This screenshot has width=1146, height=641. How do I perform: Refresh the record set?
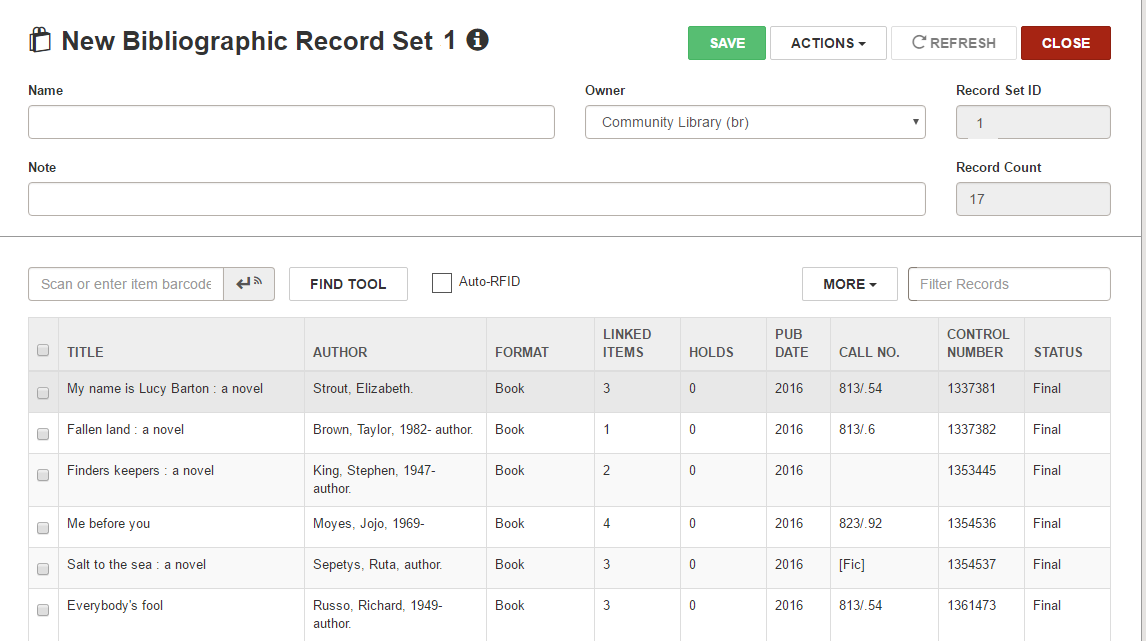pos(953,43)
